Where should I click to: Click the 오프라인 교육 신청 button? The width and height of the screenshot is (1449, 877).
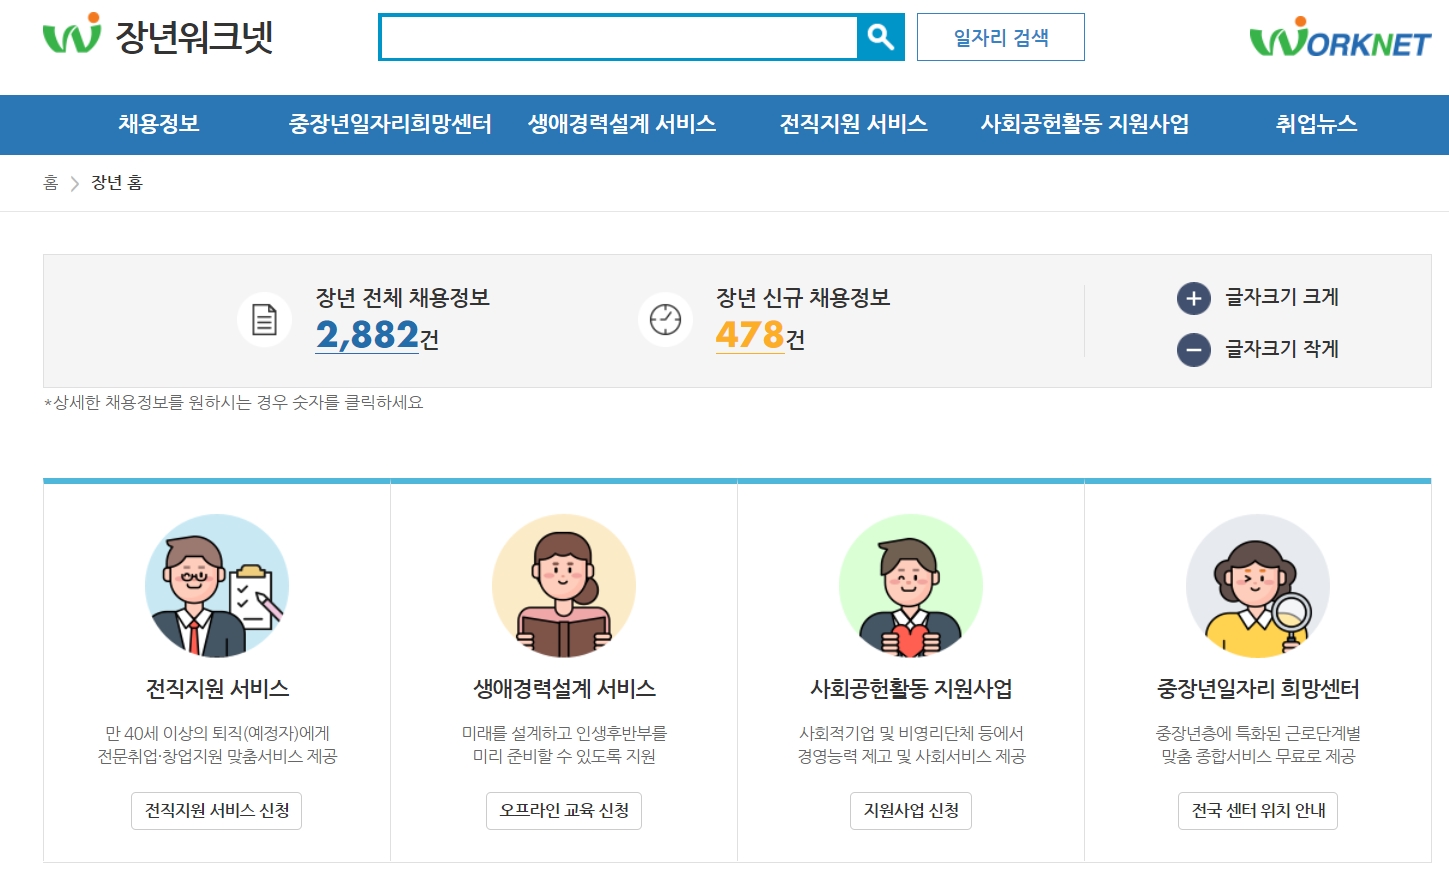click(564, 811)
